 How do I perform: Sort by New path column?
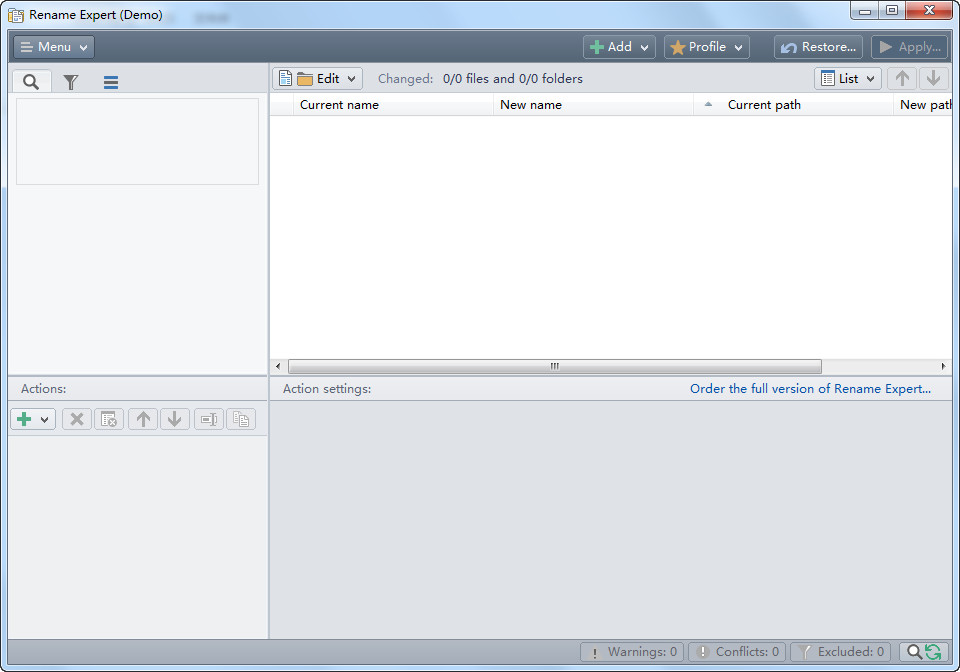[923, 105]
